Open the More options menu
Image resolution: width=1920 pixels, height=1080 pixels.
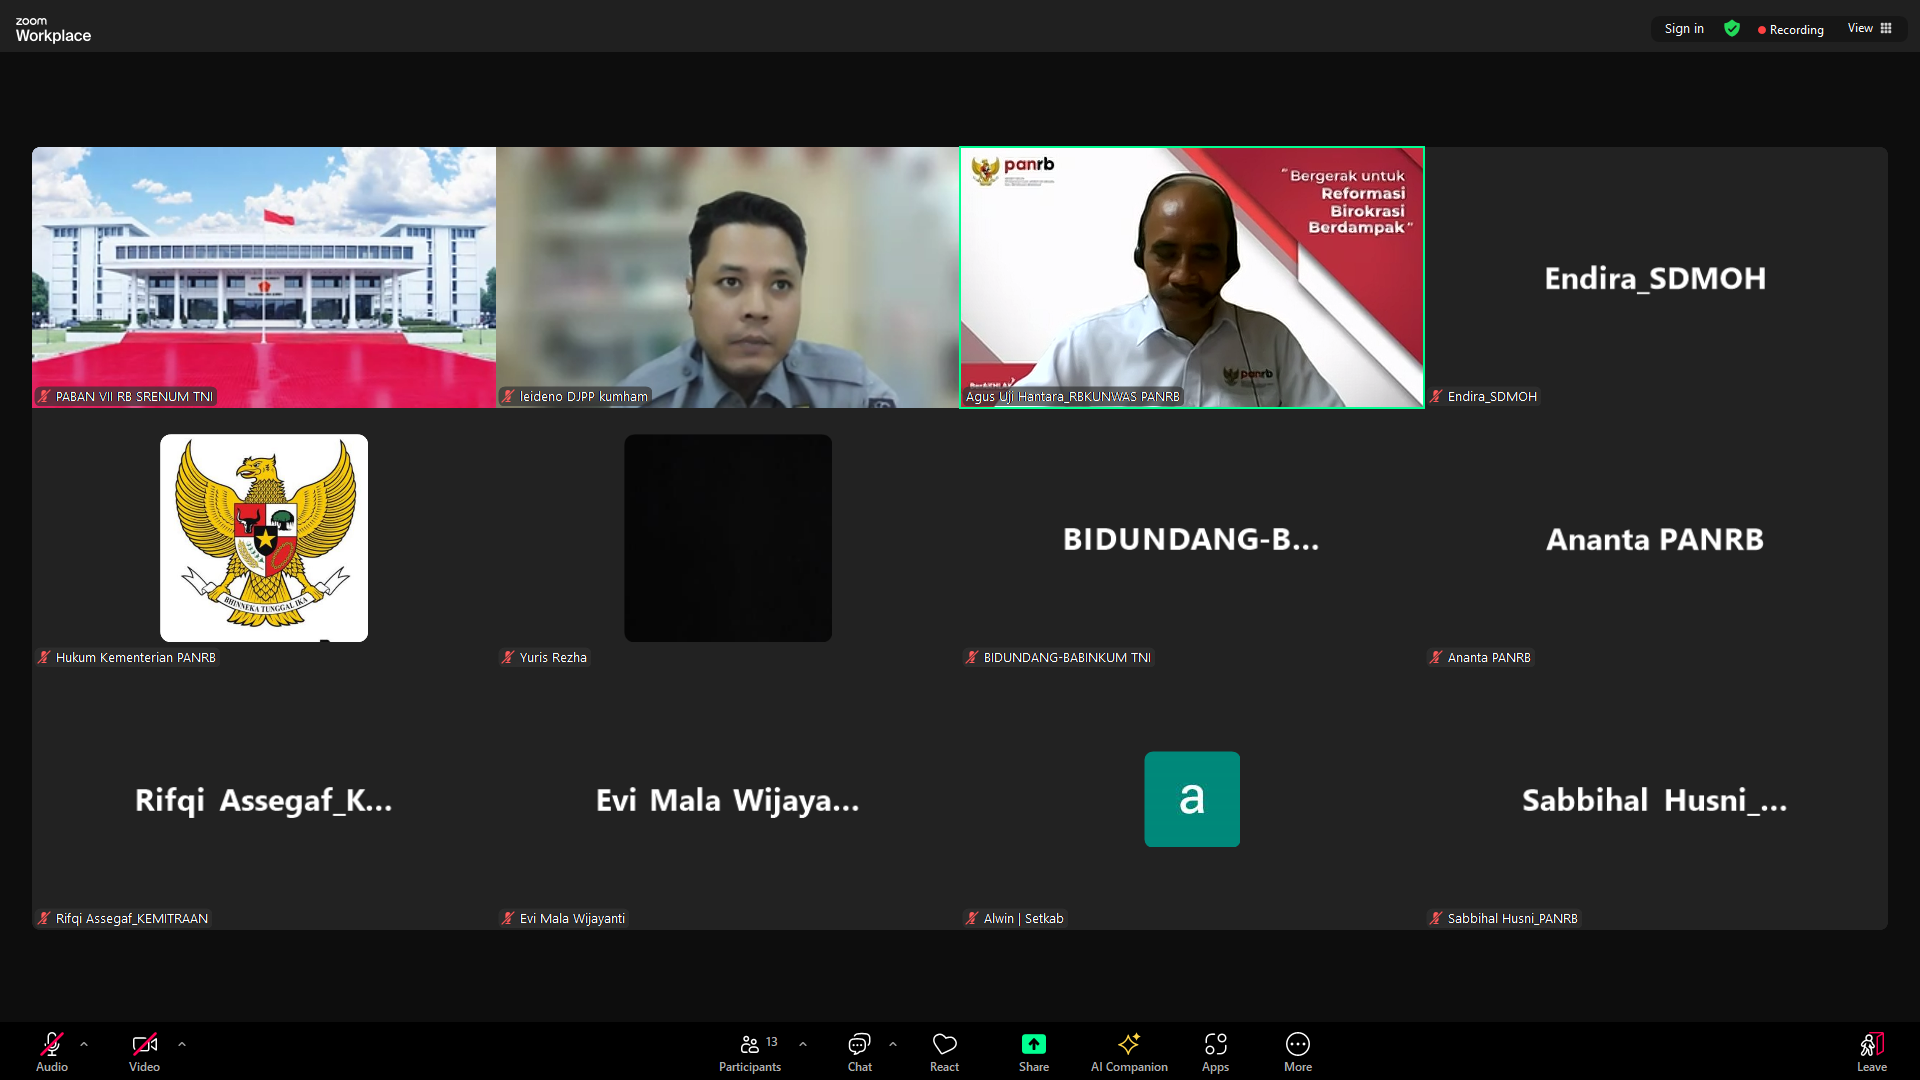(1298, 1051)
